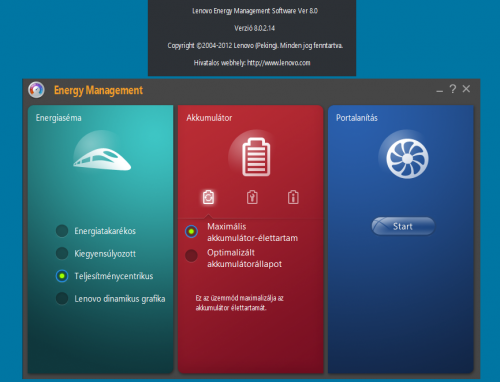
Task: Click the large battery icon
Action: 256,157
